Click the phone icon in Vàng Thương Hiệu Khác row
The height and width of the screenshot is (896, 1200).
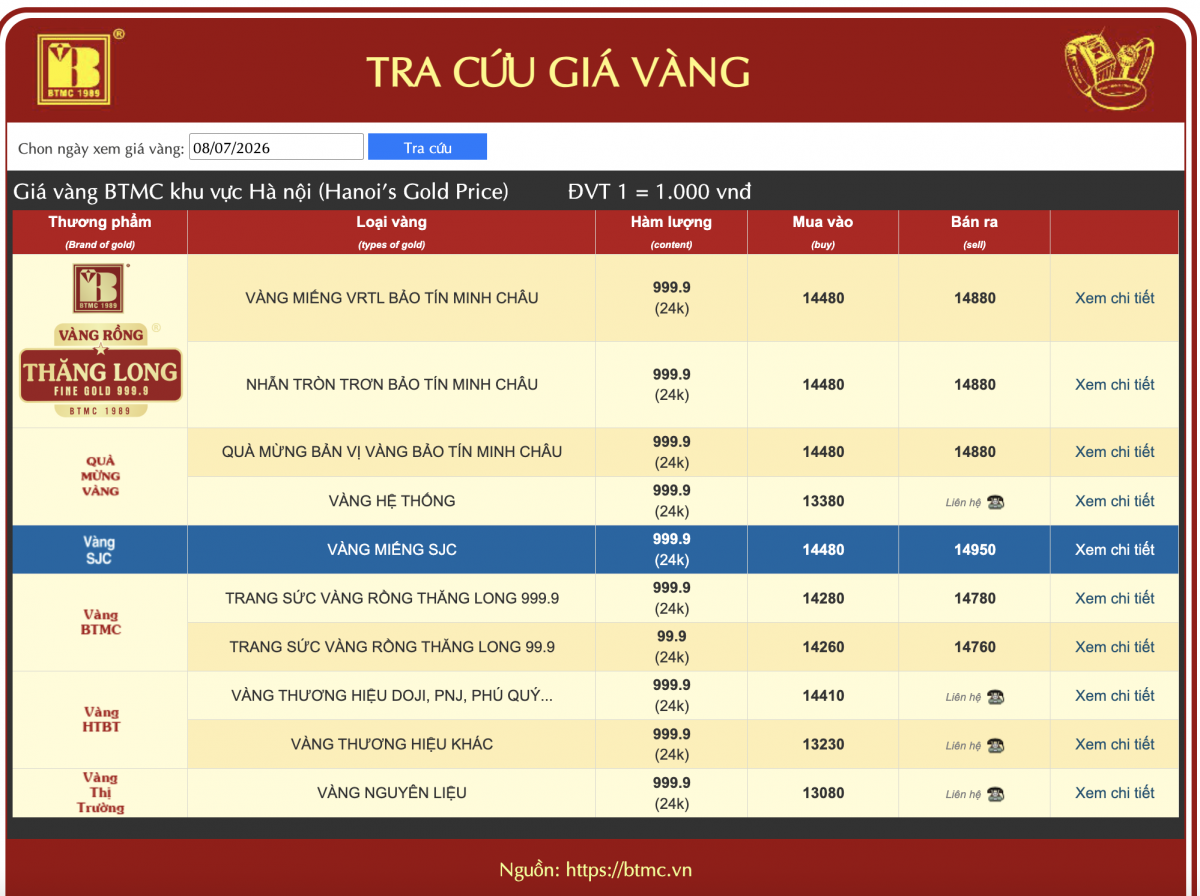[x=995, y=746]
